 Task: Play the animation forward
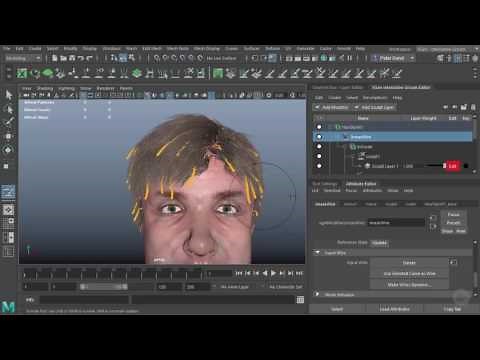pyautogui.click(x=273, y=273)
